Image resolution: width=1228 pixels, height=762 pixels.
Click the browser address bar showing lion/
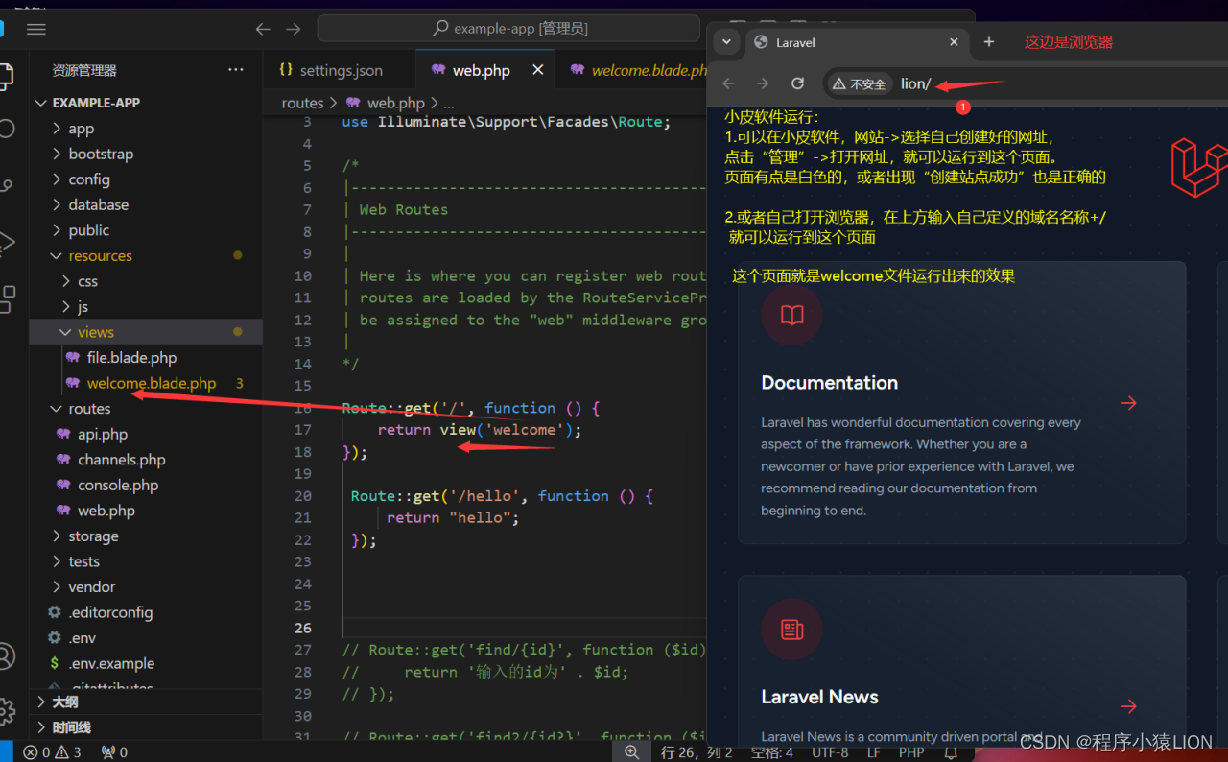click(917, 83)
